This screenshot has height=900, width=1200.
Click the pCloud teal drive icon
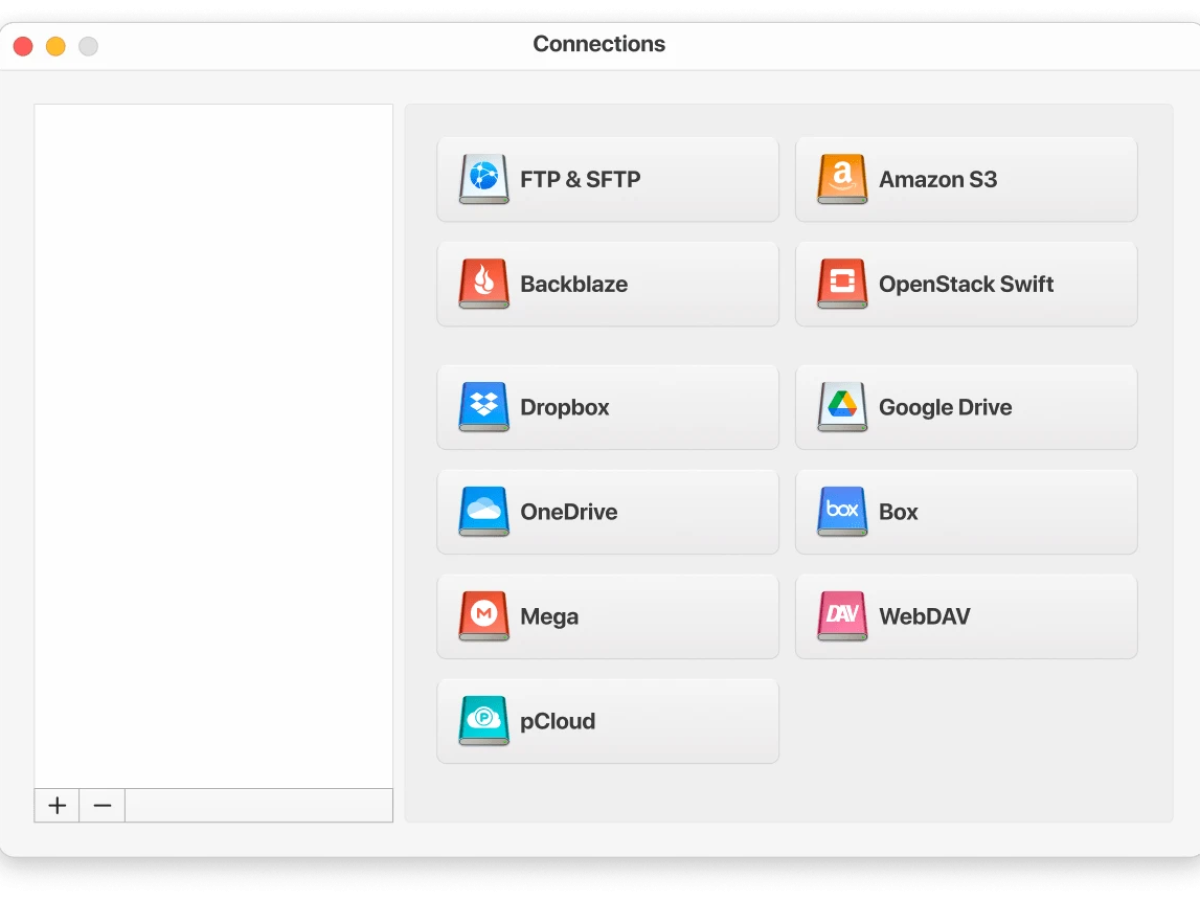(x=484, y=721)
